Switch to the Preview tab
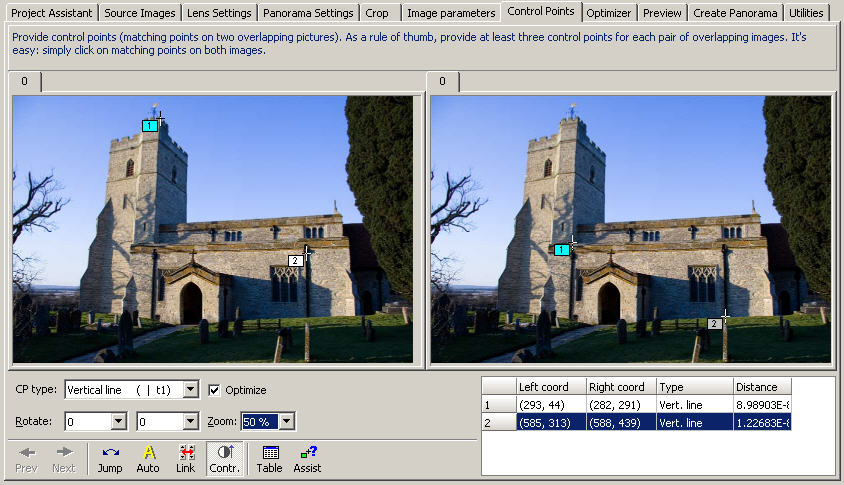This screenshot has height=485, width=844. pos(663,13)
